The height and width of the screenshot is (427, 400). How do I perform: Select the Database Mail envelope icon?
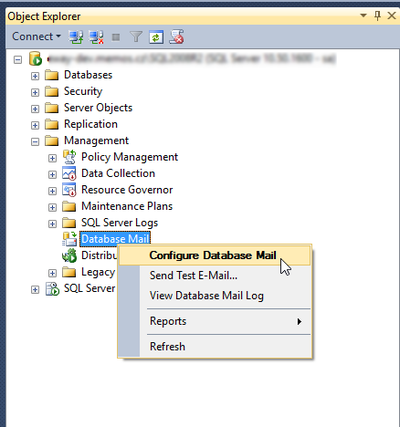point(70,239)
